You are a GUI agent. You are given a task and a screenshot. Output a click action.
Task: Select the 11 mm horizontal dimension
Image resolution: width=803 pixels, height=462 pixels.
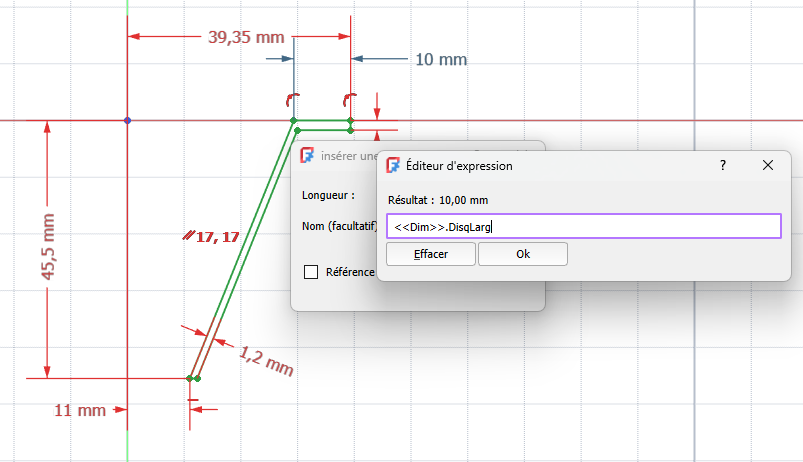pos(79,410)
